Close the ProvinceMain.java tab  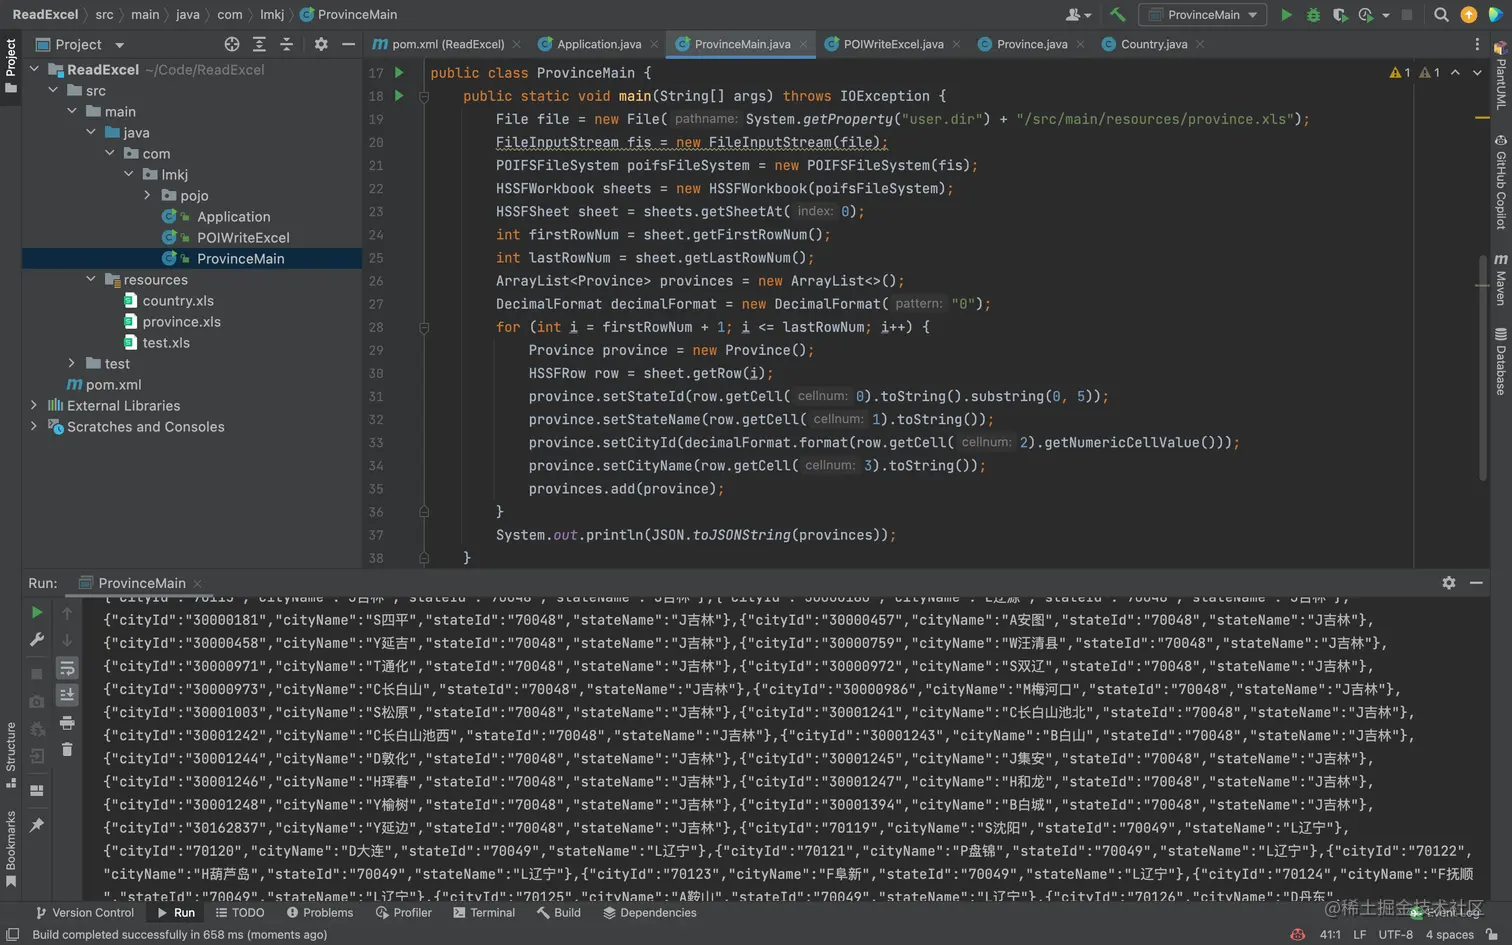click(803, 44)
